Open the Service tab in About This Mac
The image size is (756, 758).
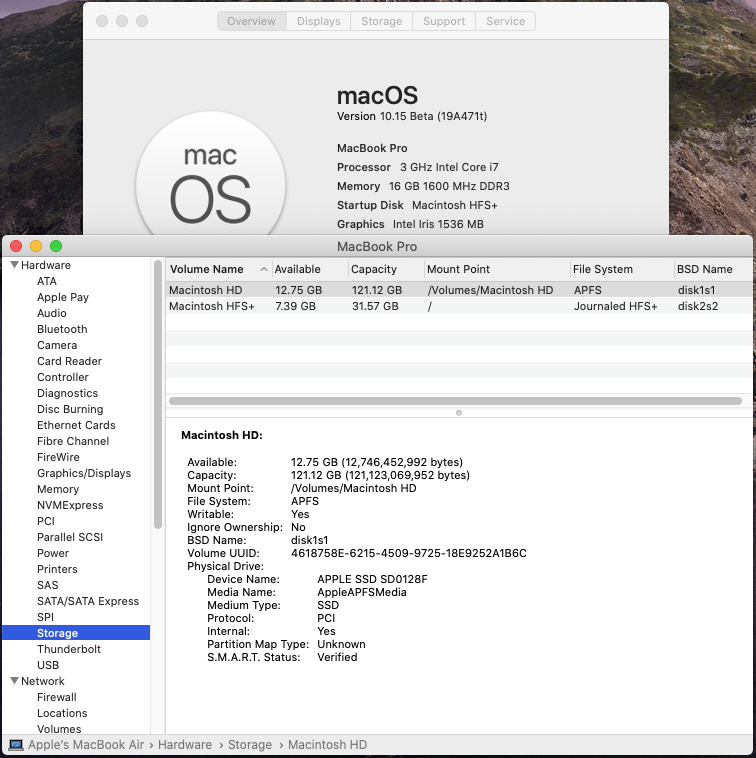click(506, 21)
